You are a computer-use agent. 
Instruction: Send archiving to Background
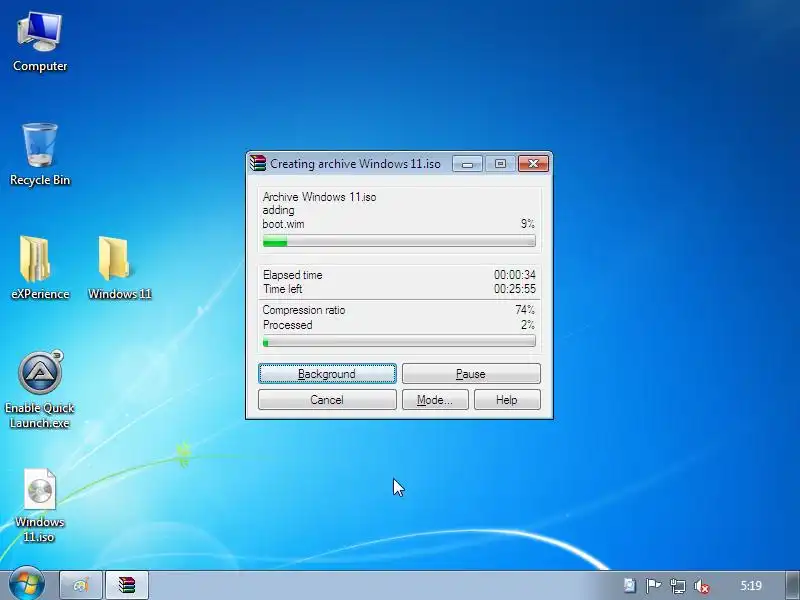tap(327, 373)
